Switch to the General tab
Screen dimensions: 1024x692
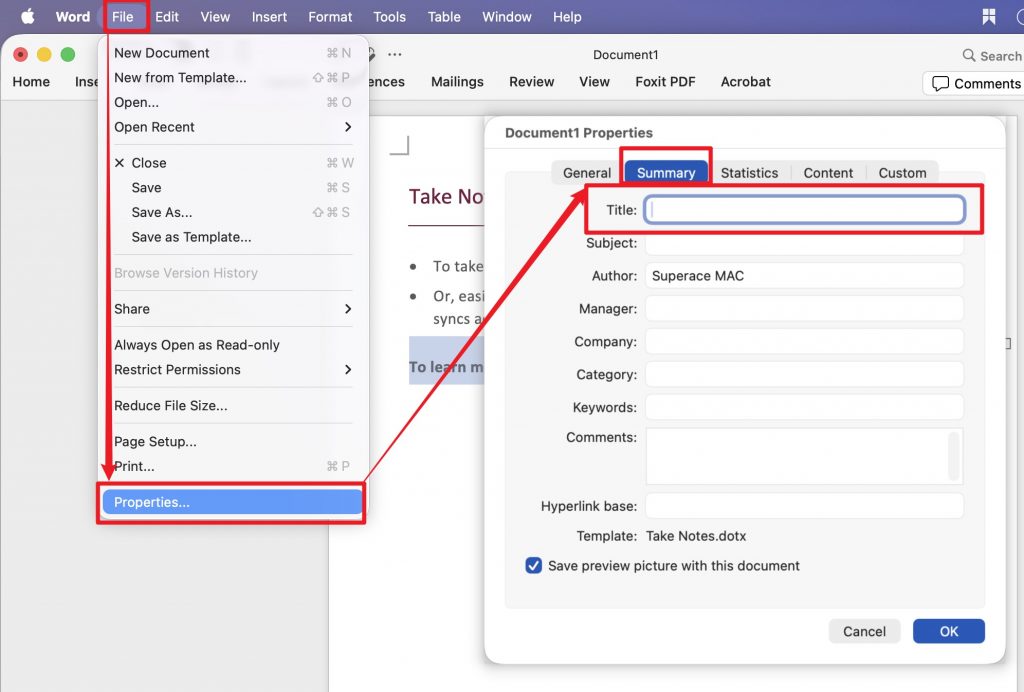click(x=586, y=173)
